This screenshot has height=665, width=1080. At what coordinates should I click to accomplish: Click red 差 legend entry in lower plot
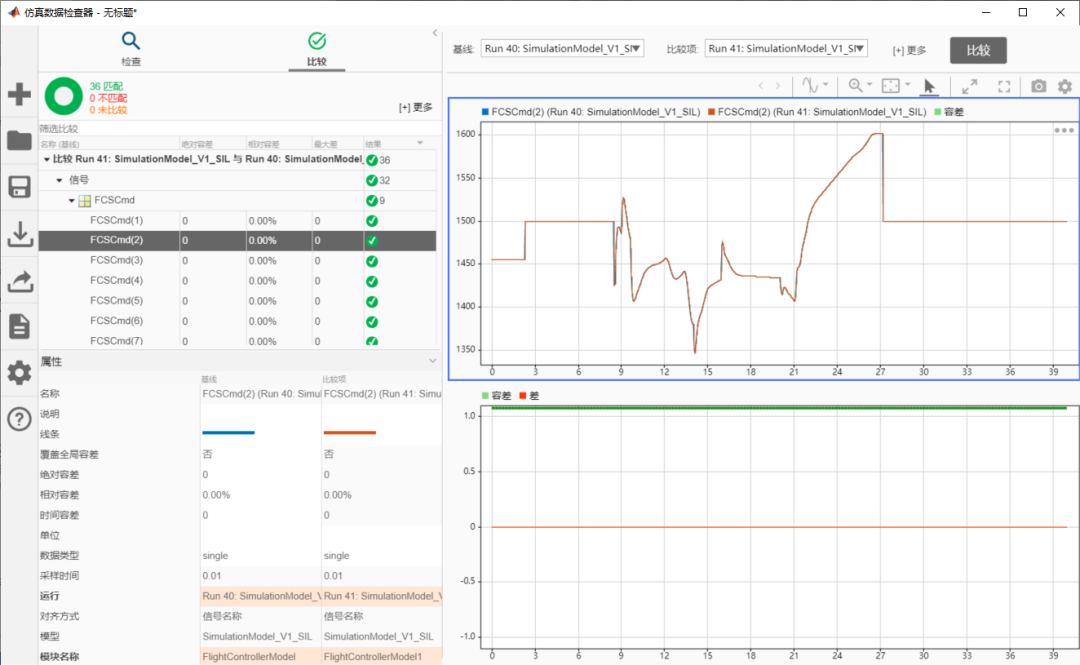pyautogui.click(x=529, y=396)
